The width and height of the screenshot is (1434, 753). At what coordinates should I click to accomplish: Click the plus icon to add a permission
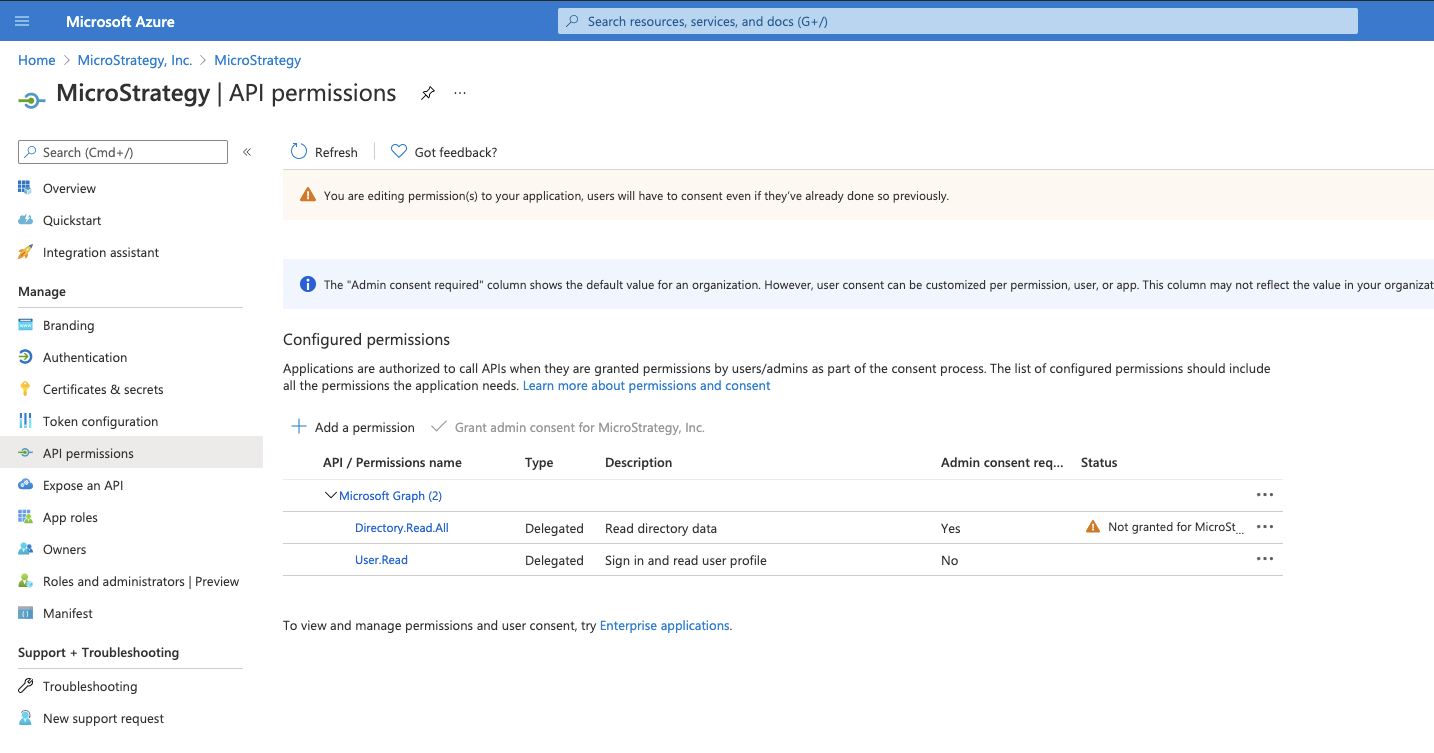point(299,427)
